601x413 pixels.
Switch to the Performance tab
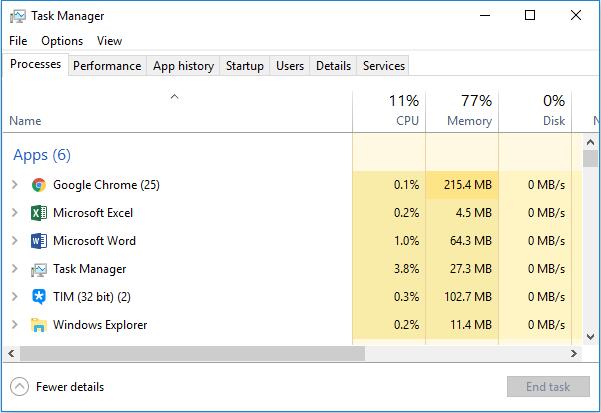point(107,66)
